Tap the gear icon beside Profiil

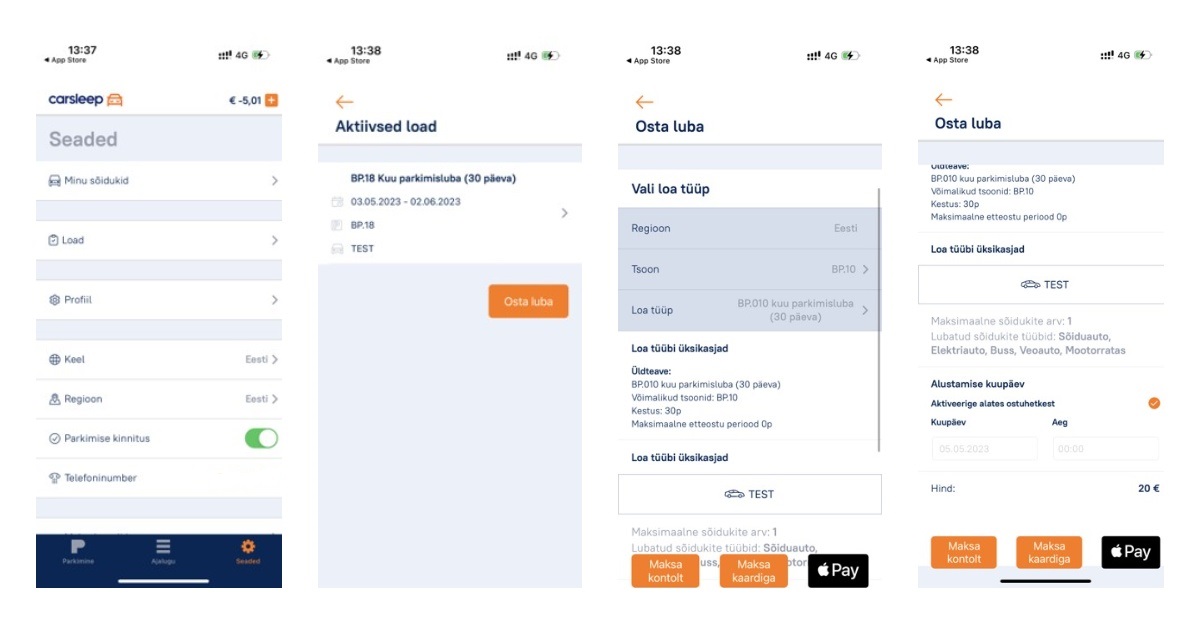[55, 300]
